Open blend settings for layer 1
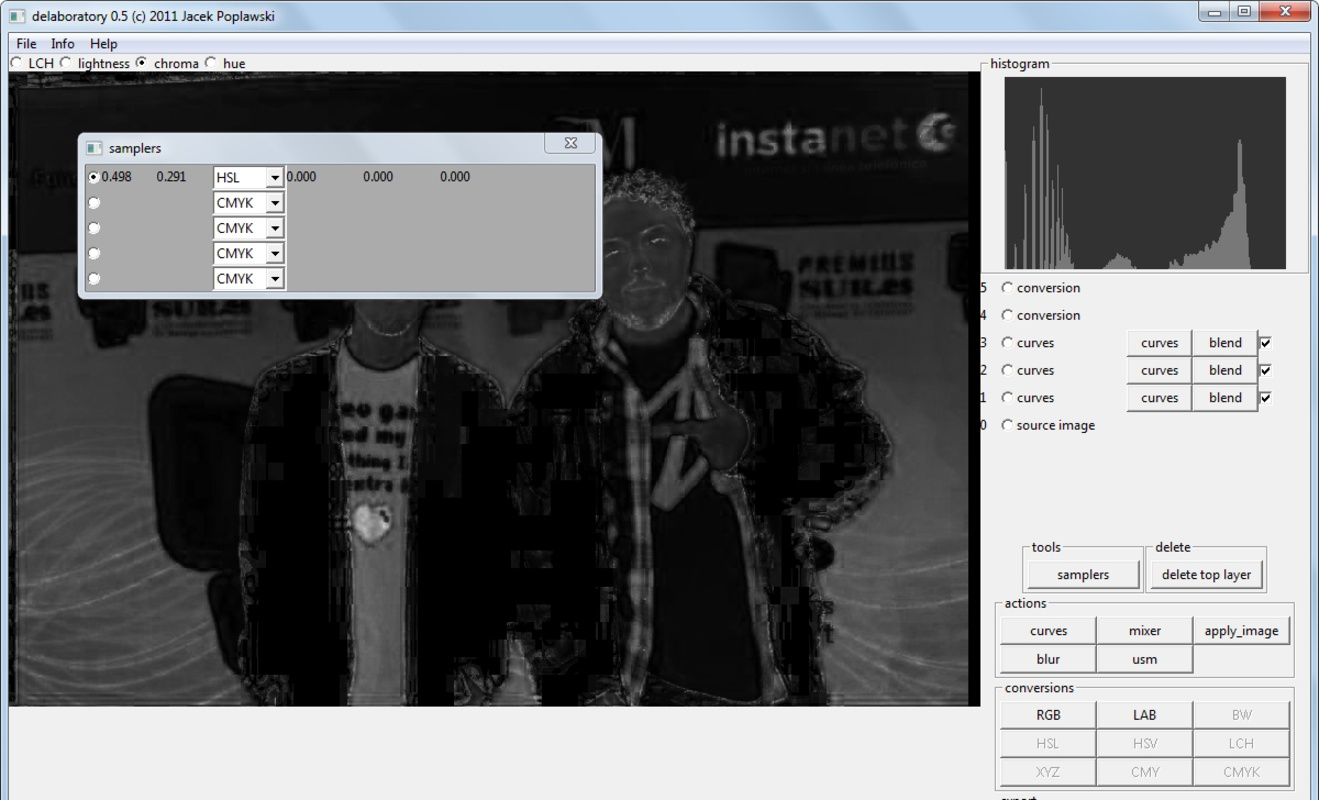Screen dimensions: 1319x800 pyautogui.click(x=1225, y=398)
